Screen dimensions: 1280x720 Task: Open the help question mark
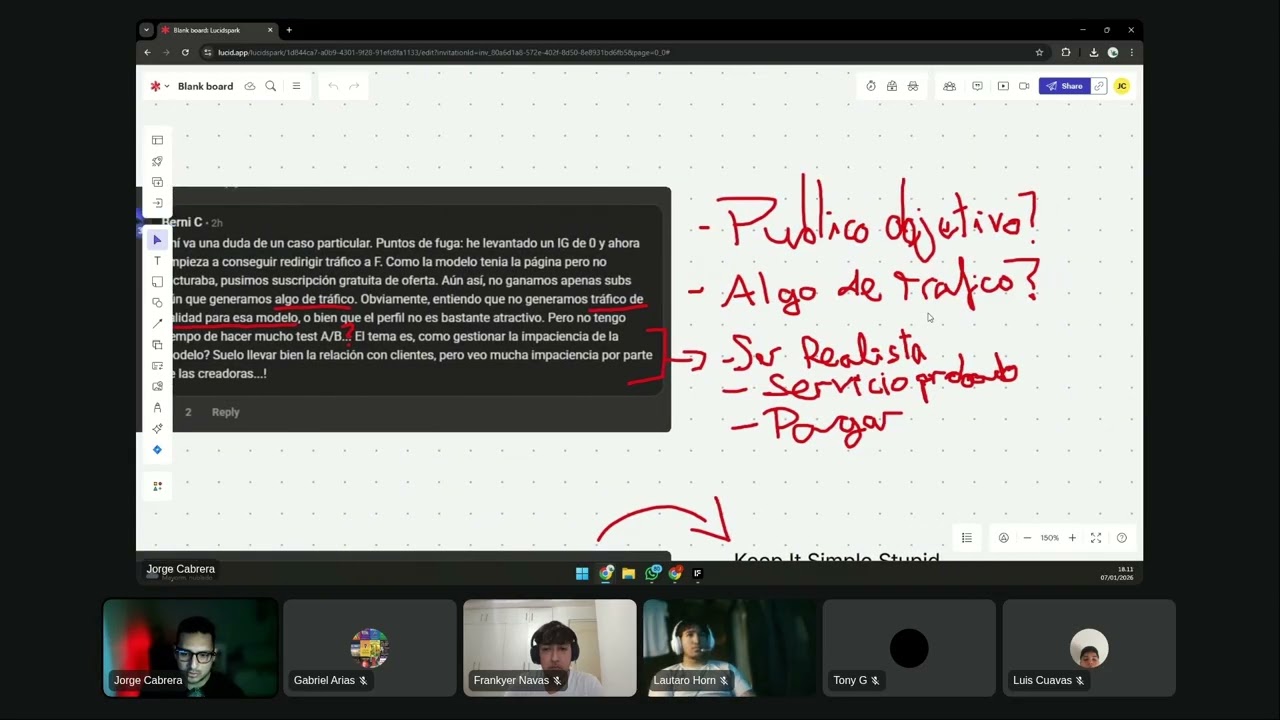coord(1122,538)
